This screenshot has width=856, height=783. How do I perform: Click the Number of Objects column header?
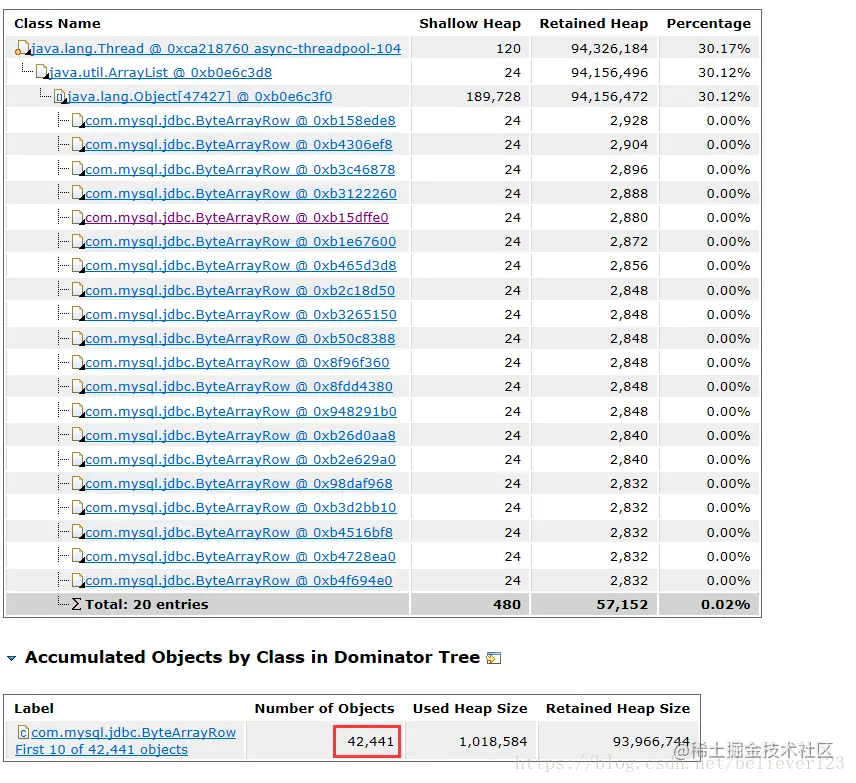(324, 708)
